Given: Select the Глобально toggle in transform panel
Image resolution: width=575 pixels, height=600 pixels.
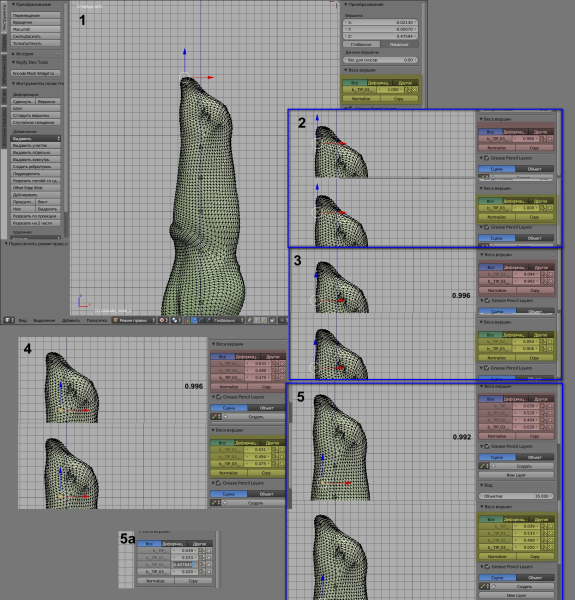Looking at the screenshot, I should pos(362,44).
